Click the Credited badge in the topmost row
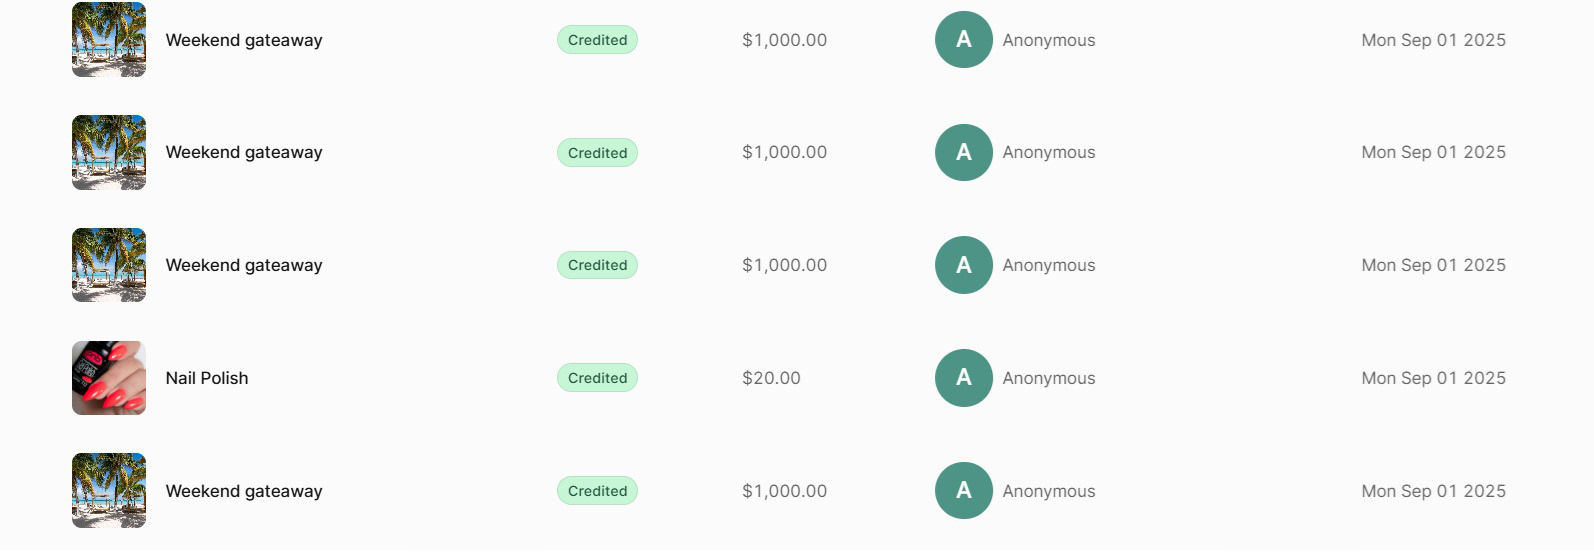 click(x=597, y=40)
